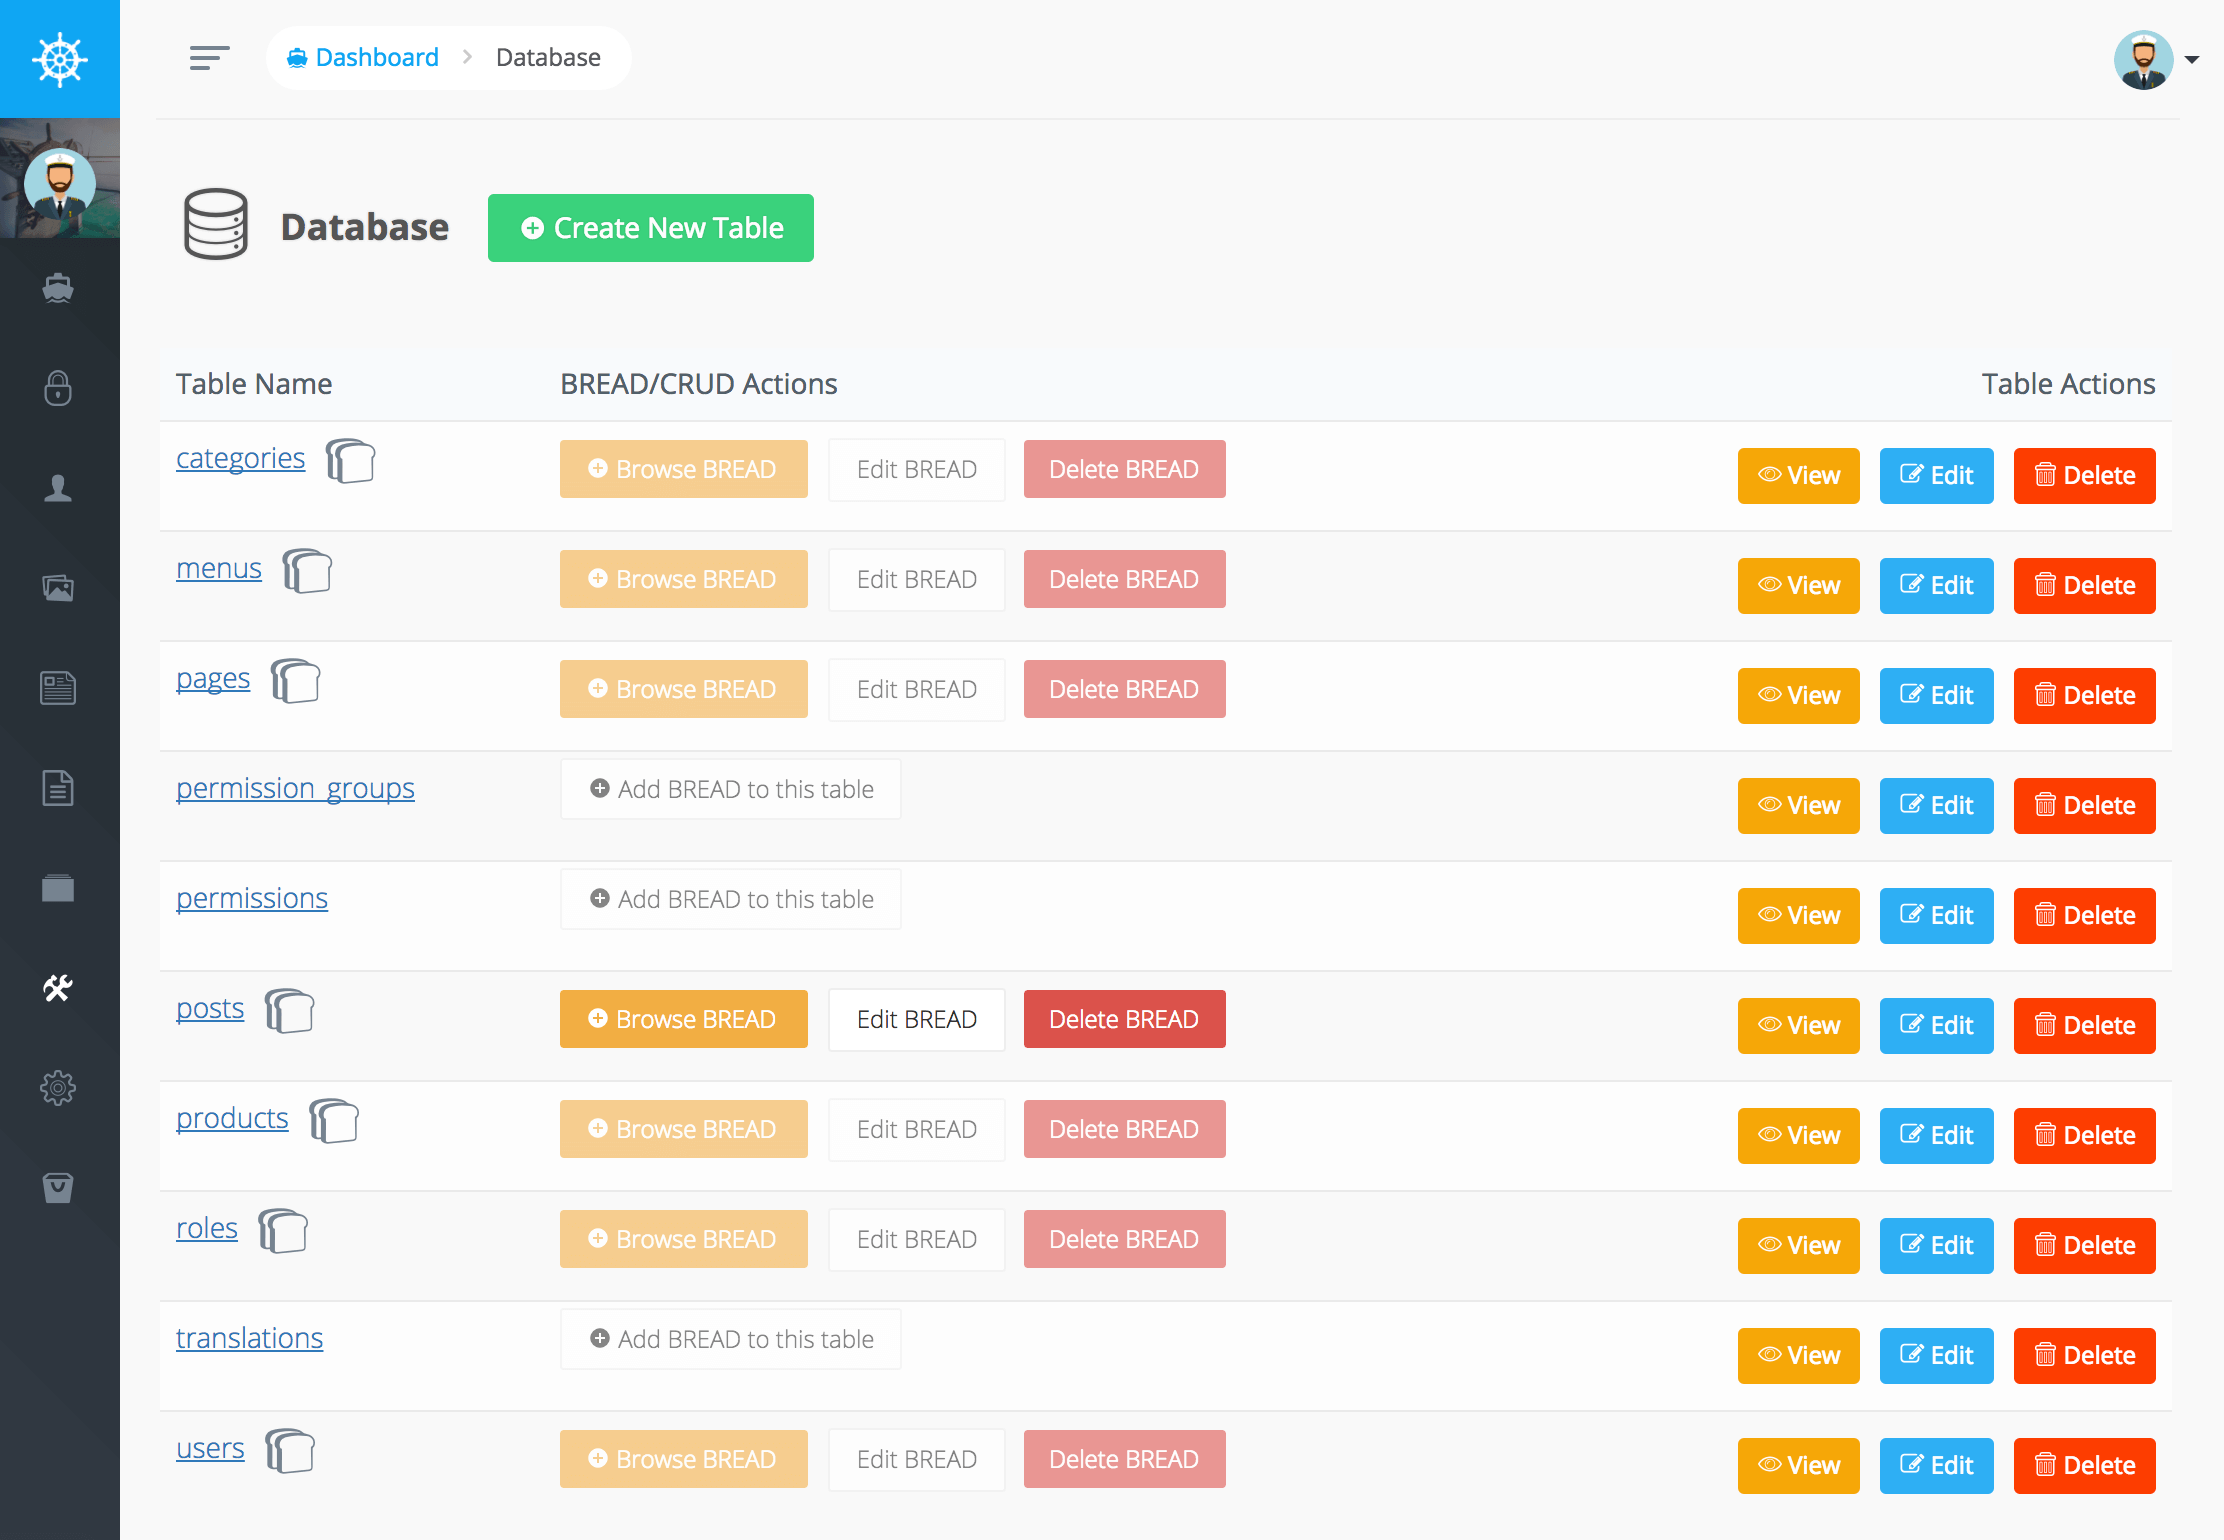Open the tools wrench sidebar icon
The height and width of the screenshot is (1540, 2224).
pos(58,988)
